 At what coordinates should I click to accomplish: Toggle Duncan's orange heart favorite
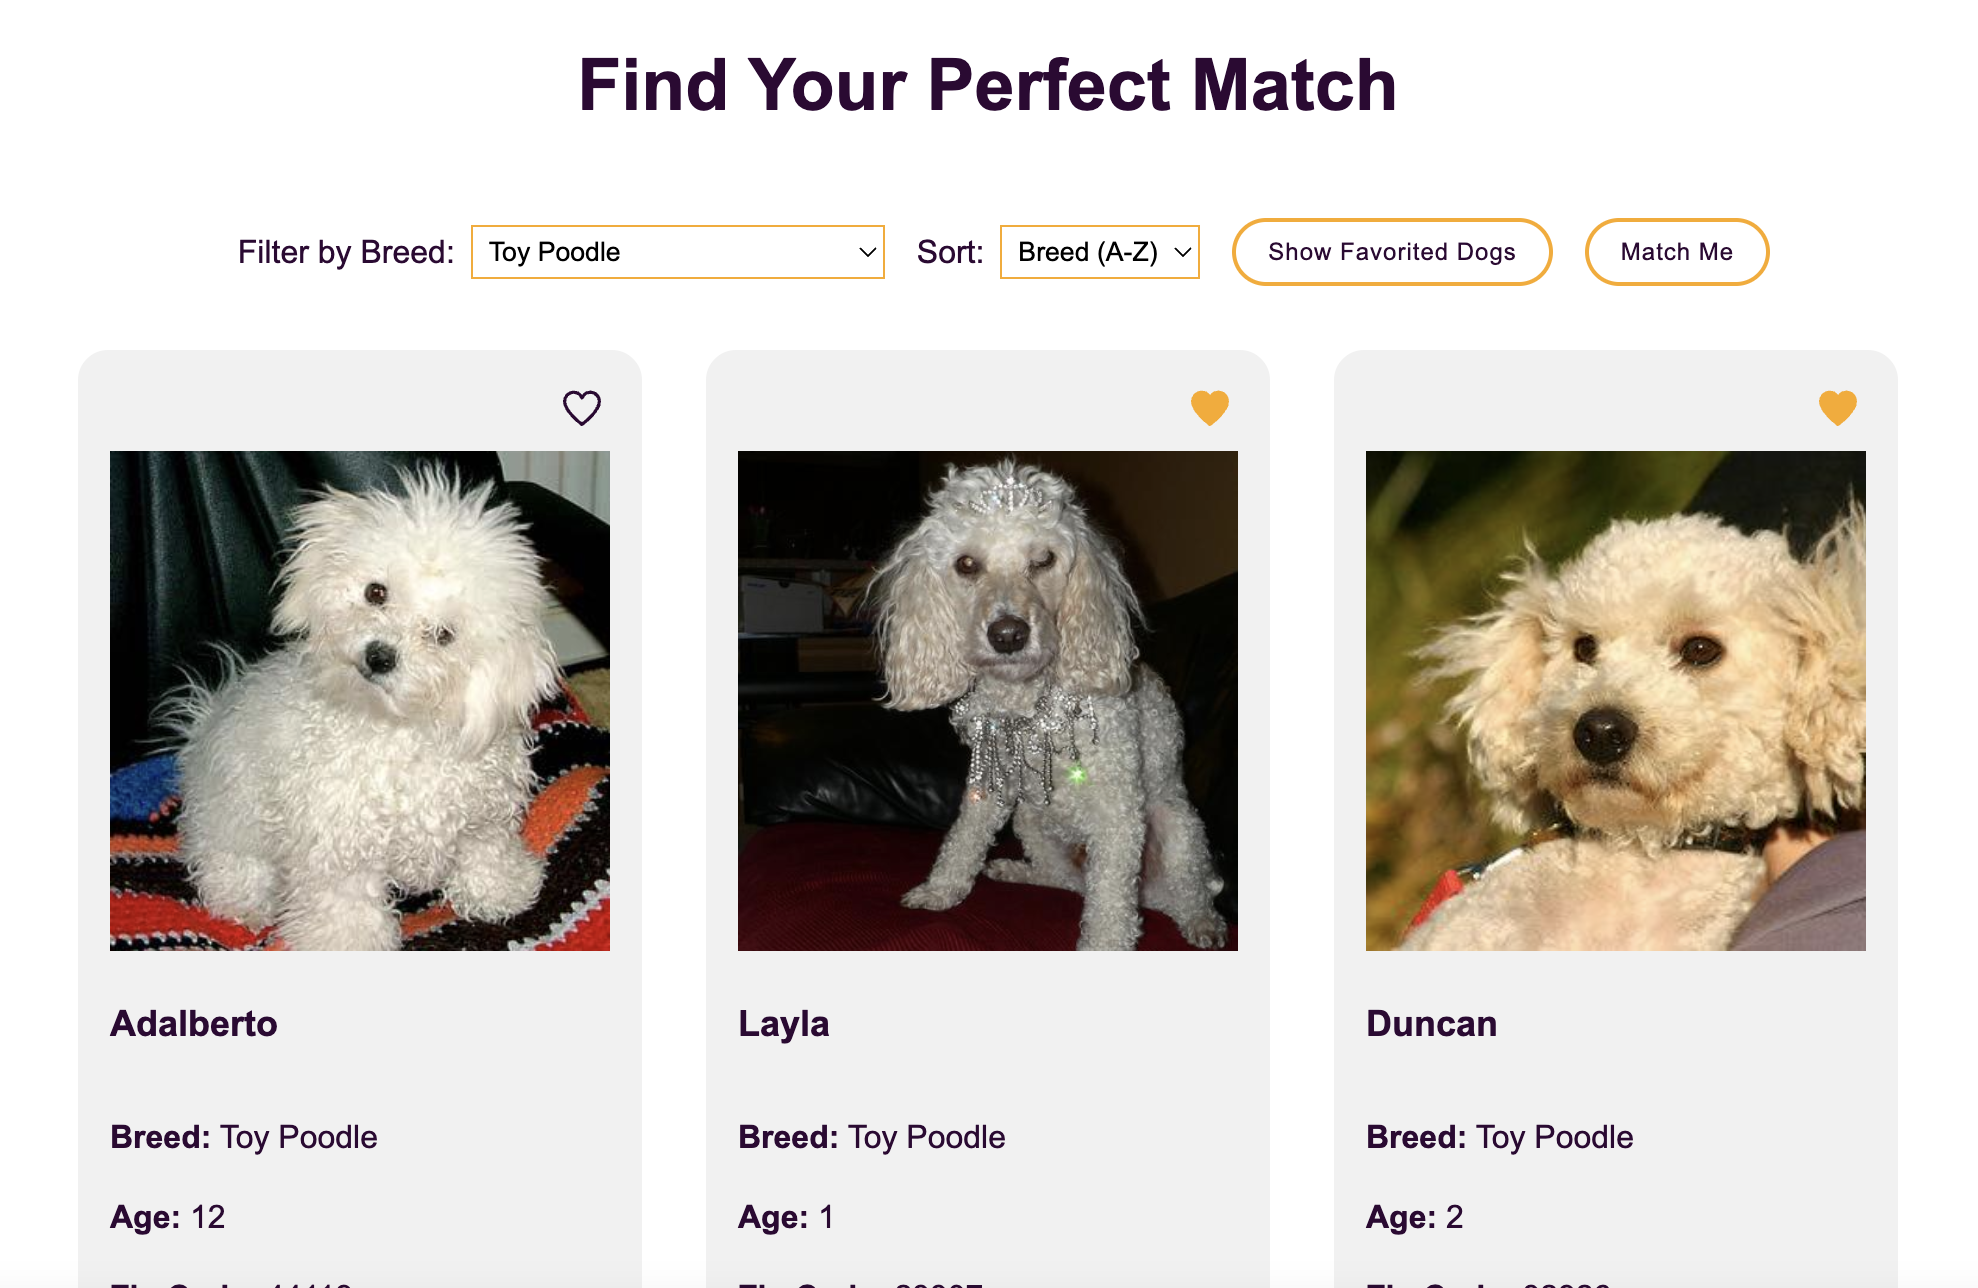[1838, 408]
